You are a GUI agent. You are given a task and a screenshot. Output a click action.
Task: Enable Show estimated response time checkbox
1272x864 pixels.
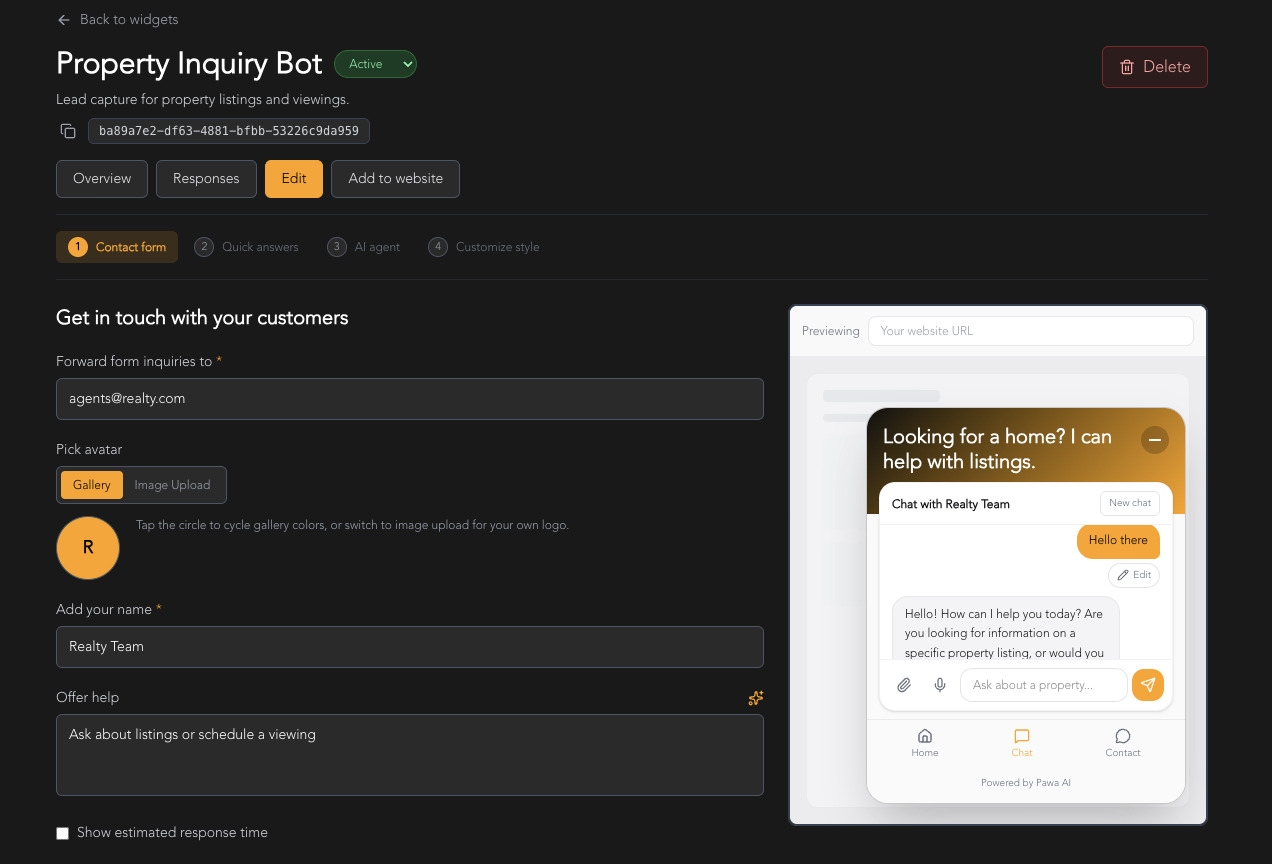click(63, 833)
